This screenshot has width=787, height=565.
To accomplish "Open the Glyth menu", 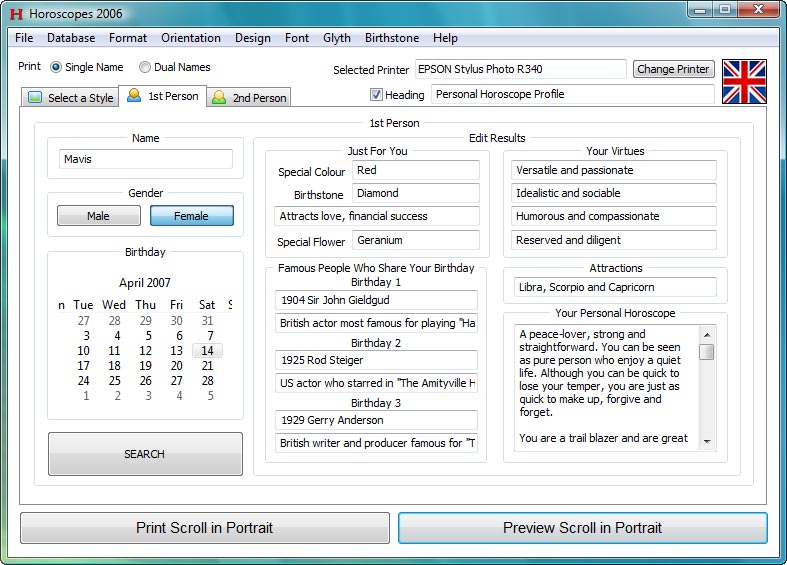I will coord(337,38).
